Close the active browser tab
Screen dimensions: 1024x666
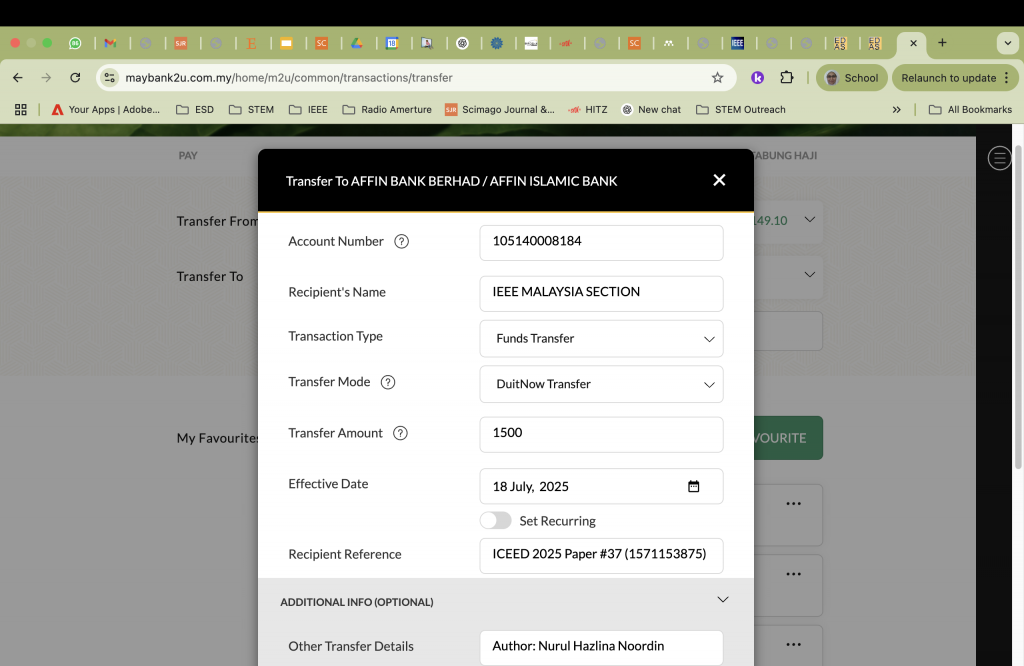tap(914, 43)
